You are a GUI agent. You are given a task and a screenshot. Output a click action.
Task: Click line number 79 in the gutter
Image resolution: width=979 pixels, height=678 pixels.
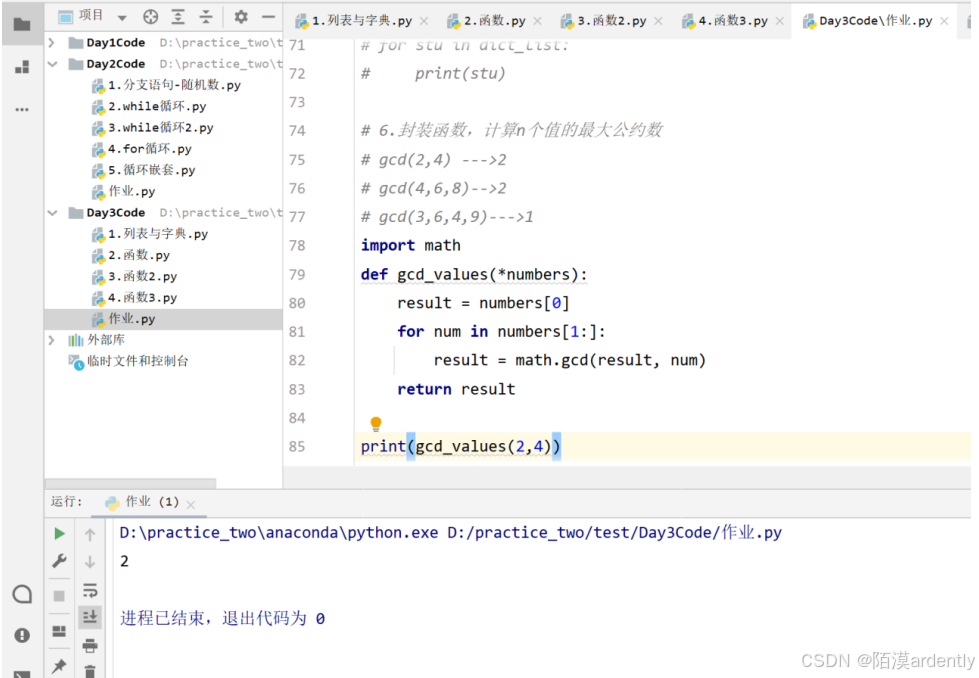(x=297, y=275)
